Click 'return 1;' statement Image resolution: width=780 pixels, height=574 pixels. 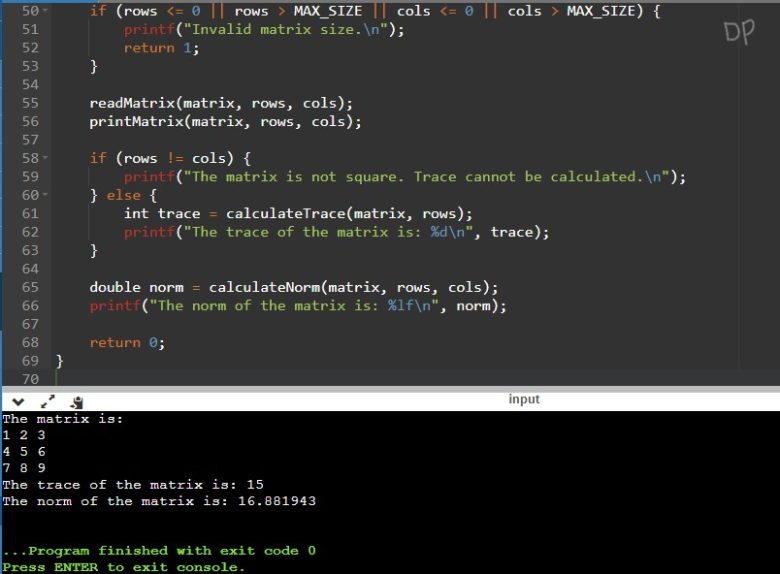point(161,48)
